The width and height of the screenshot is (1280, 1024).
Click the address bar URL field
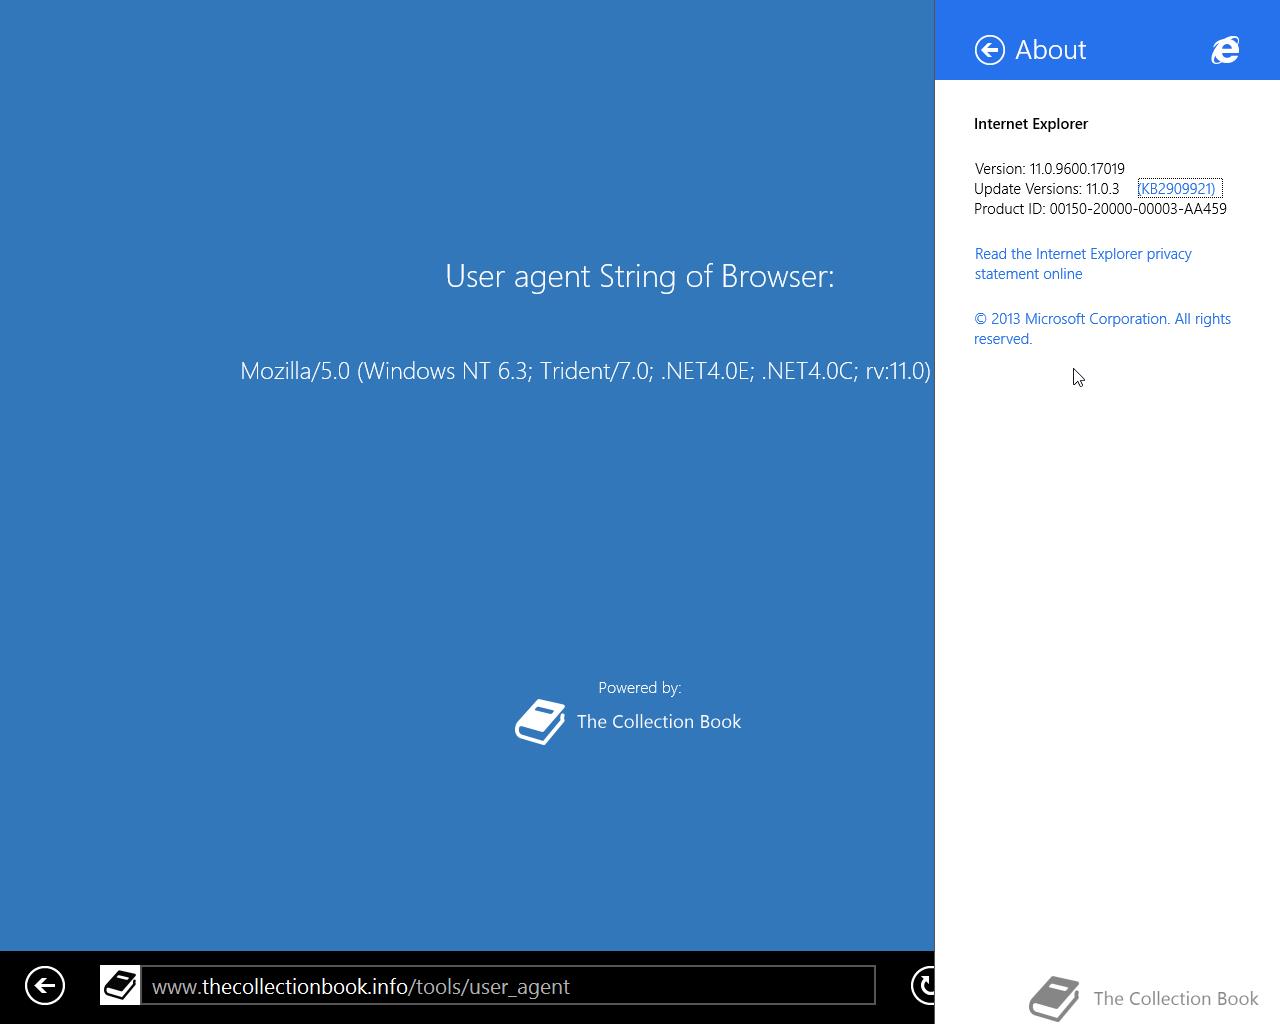tap(508, 986)
